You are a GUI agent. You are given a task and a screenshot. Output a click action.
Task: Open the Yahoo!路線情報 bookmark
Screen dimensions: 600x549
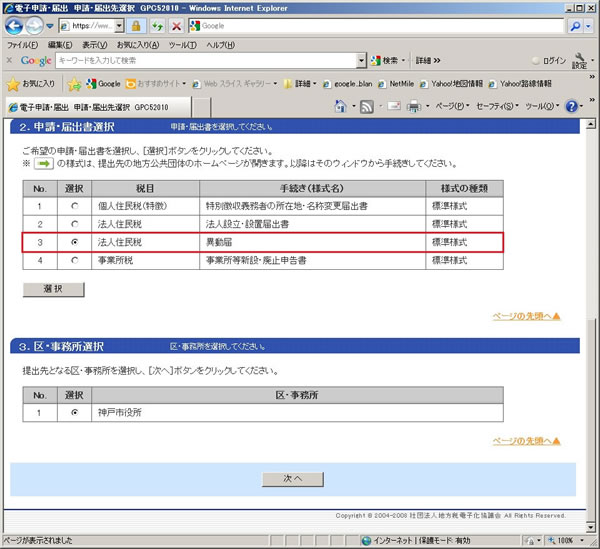click(520, 84)
